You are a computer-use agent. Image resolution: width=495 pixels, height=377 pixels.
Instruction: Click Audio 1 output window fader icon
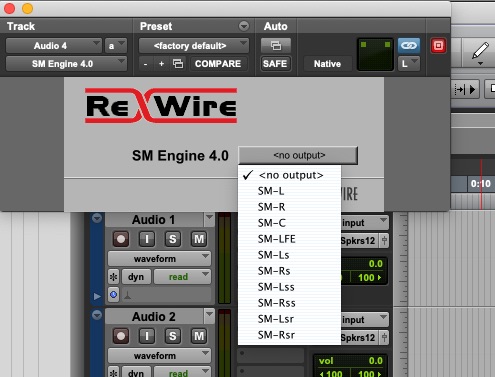(x=384, y=240)
